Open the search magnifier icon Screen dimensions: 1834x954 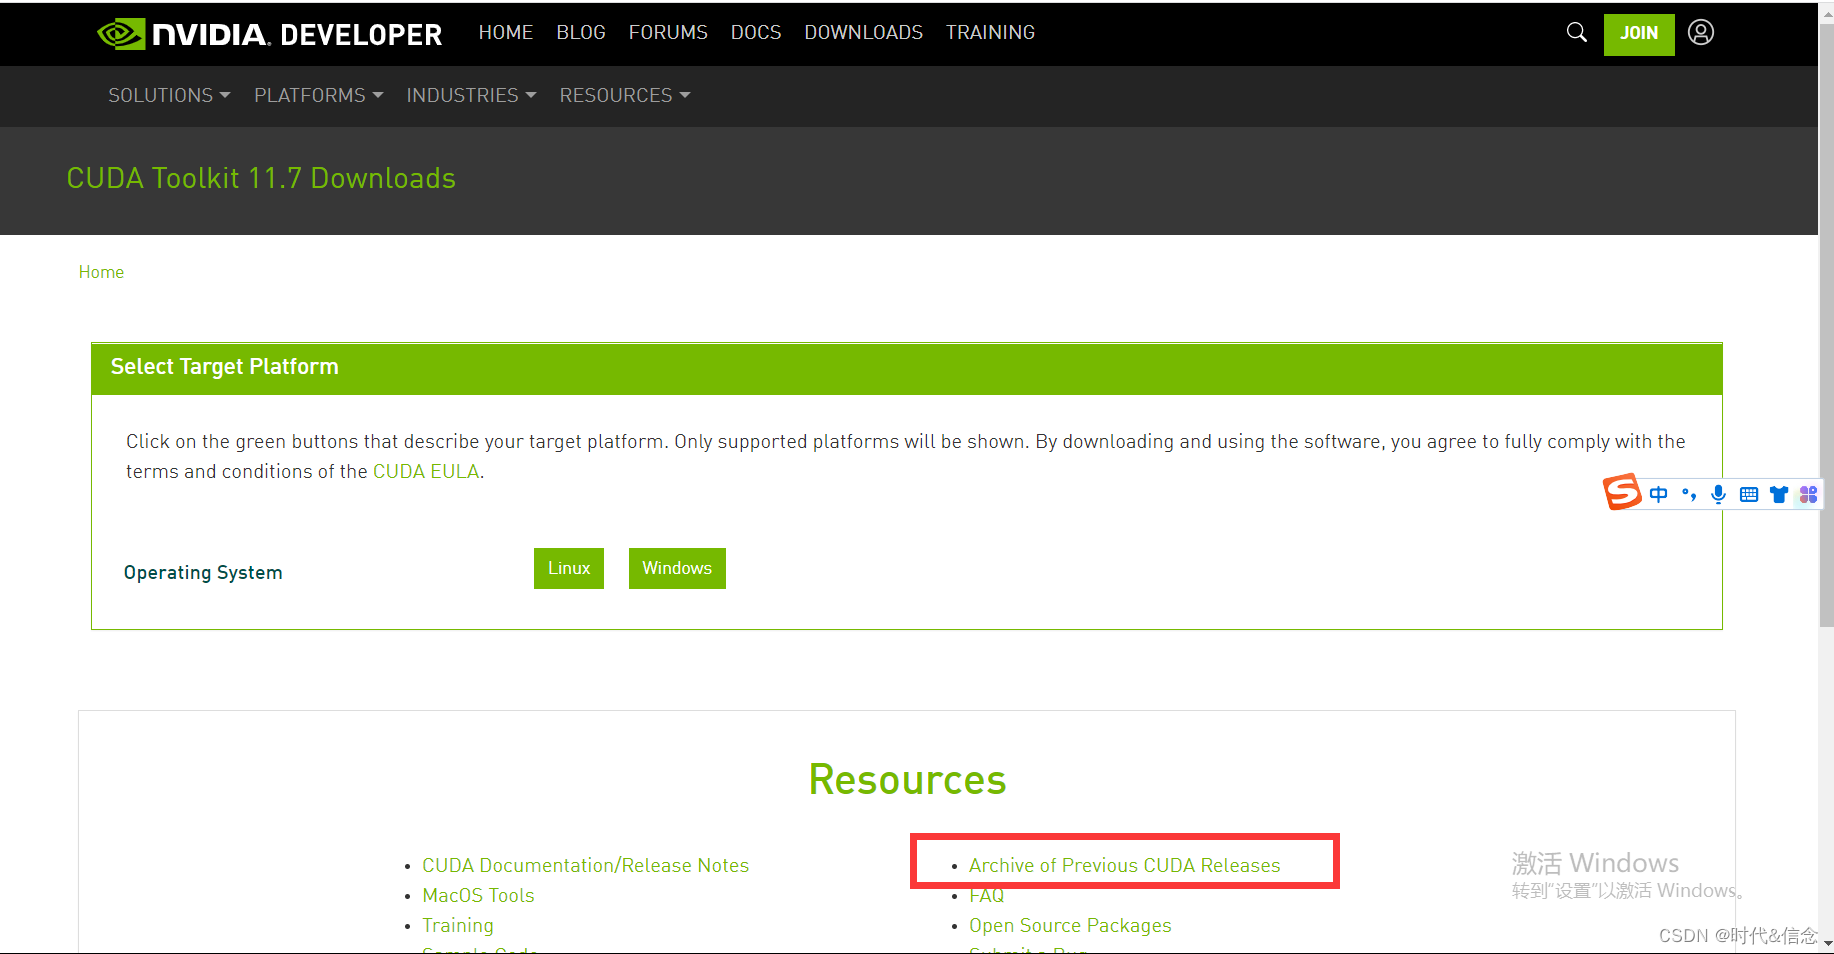tap(1577, 33)
